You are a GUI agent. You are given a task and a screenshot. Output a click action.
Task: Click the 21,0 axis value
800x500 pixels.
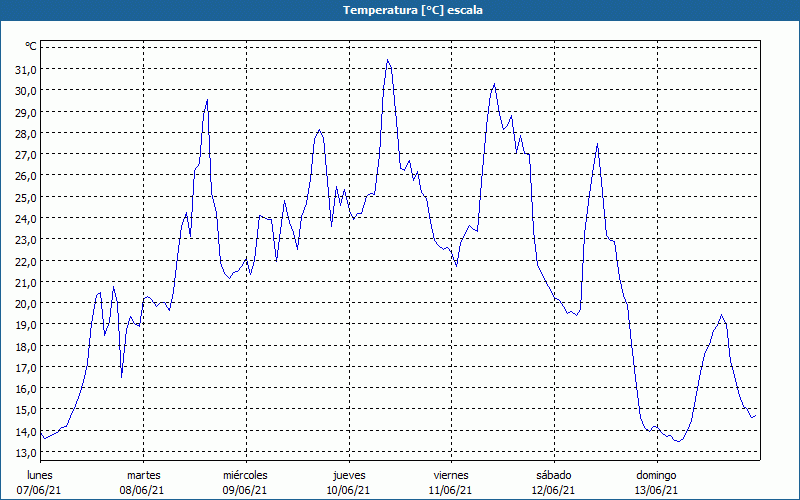26,282
